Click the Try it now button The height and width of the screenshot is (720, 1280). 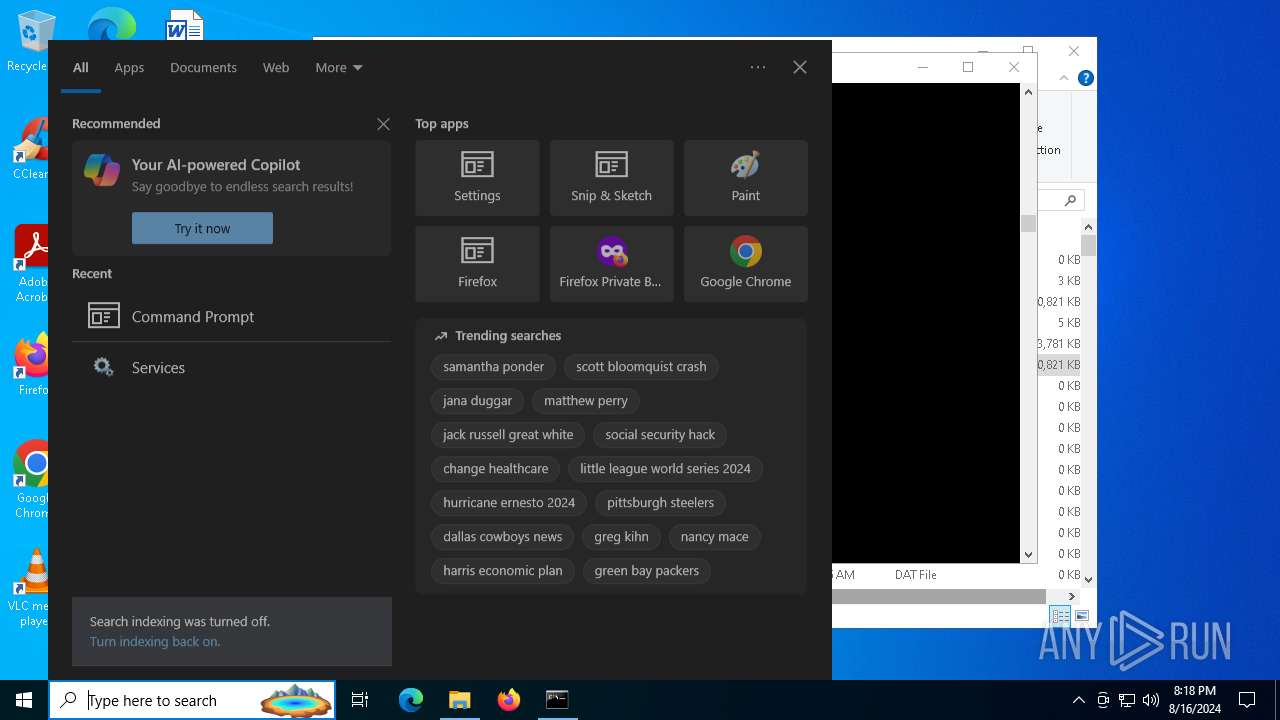[202, 228]
